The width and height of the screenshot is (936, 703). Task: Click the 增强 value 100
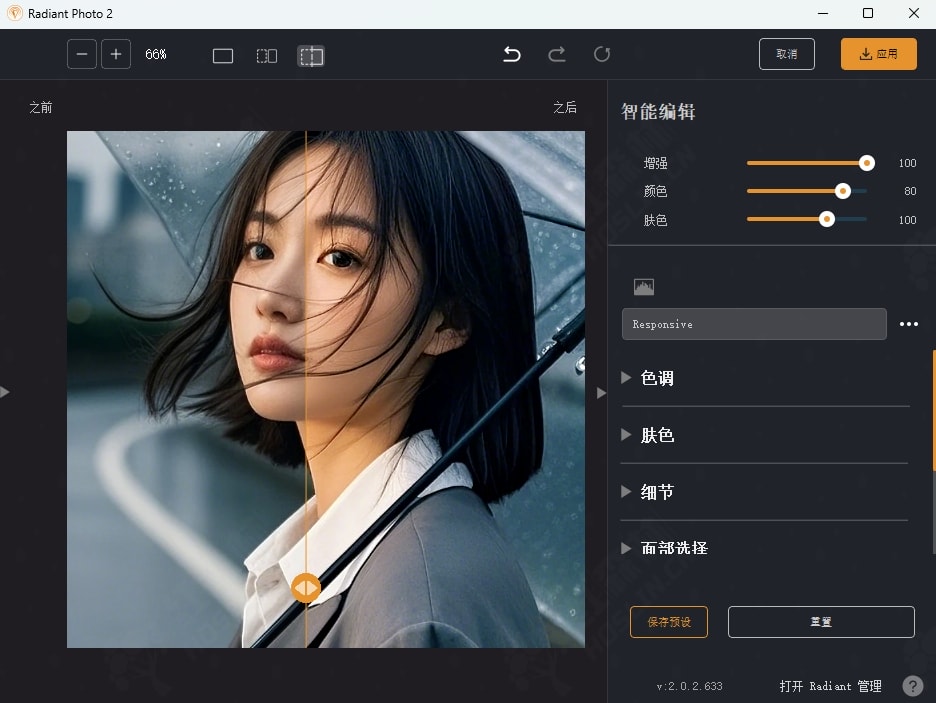coord(907,163)
